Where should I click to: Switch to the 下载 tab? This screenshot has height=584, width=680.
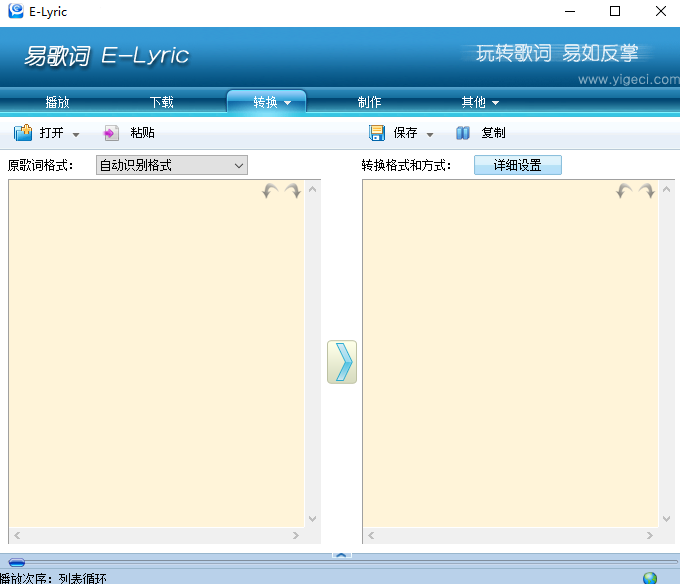click(162, 102)
